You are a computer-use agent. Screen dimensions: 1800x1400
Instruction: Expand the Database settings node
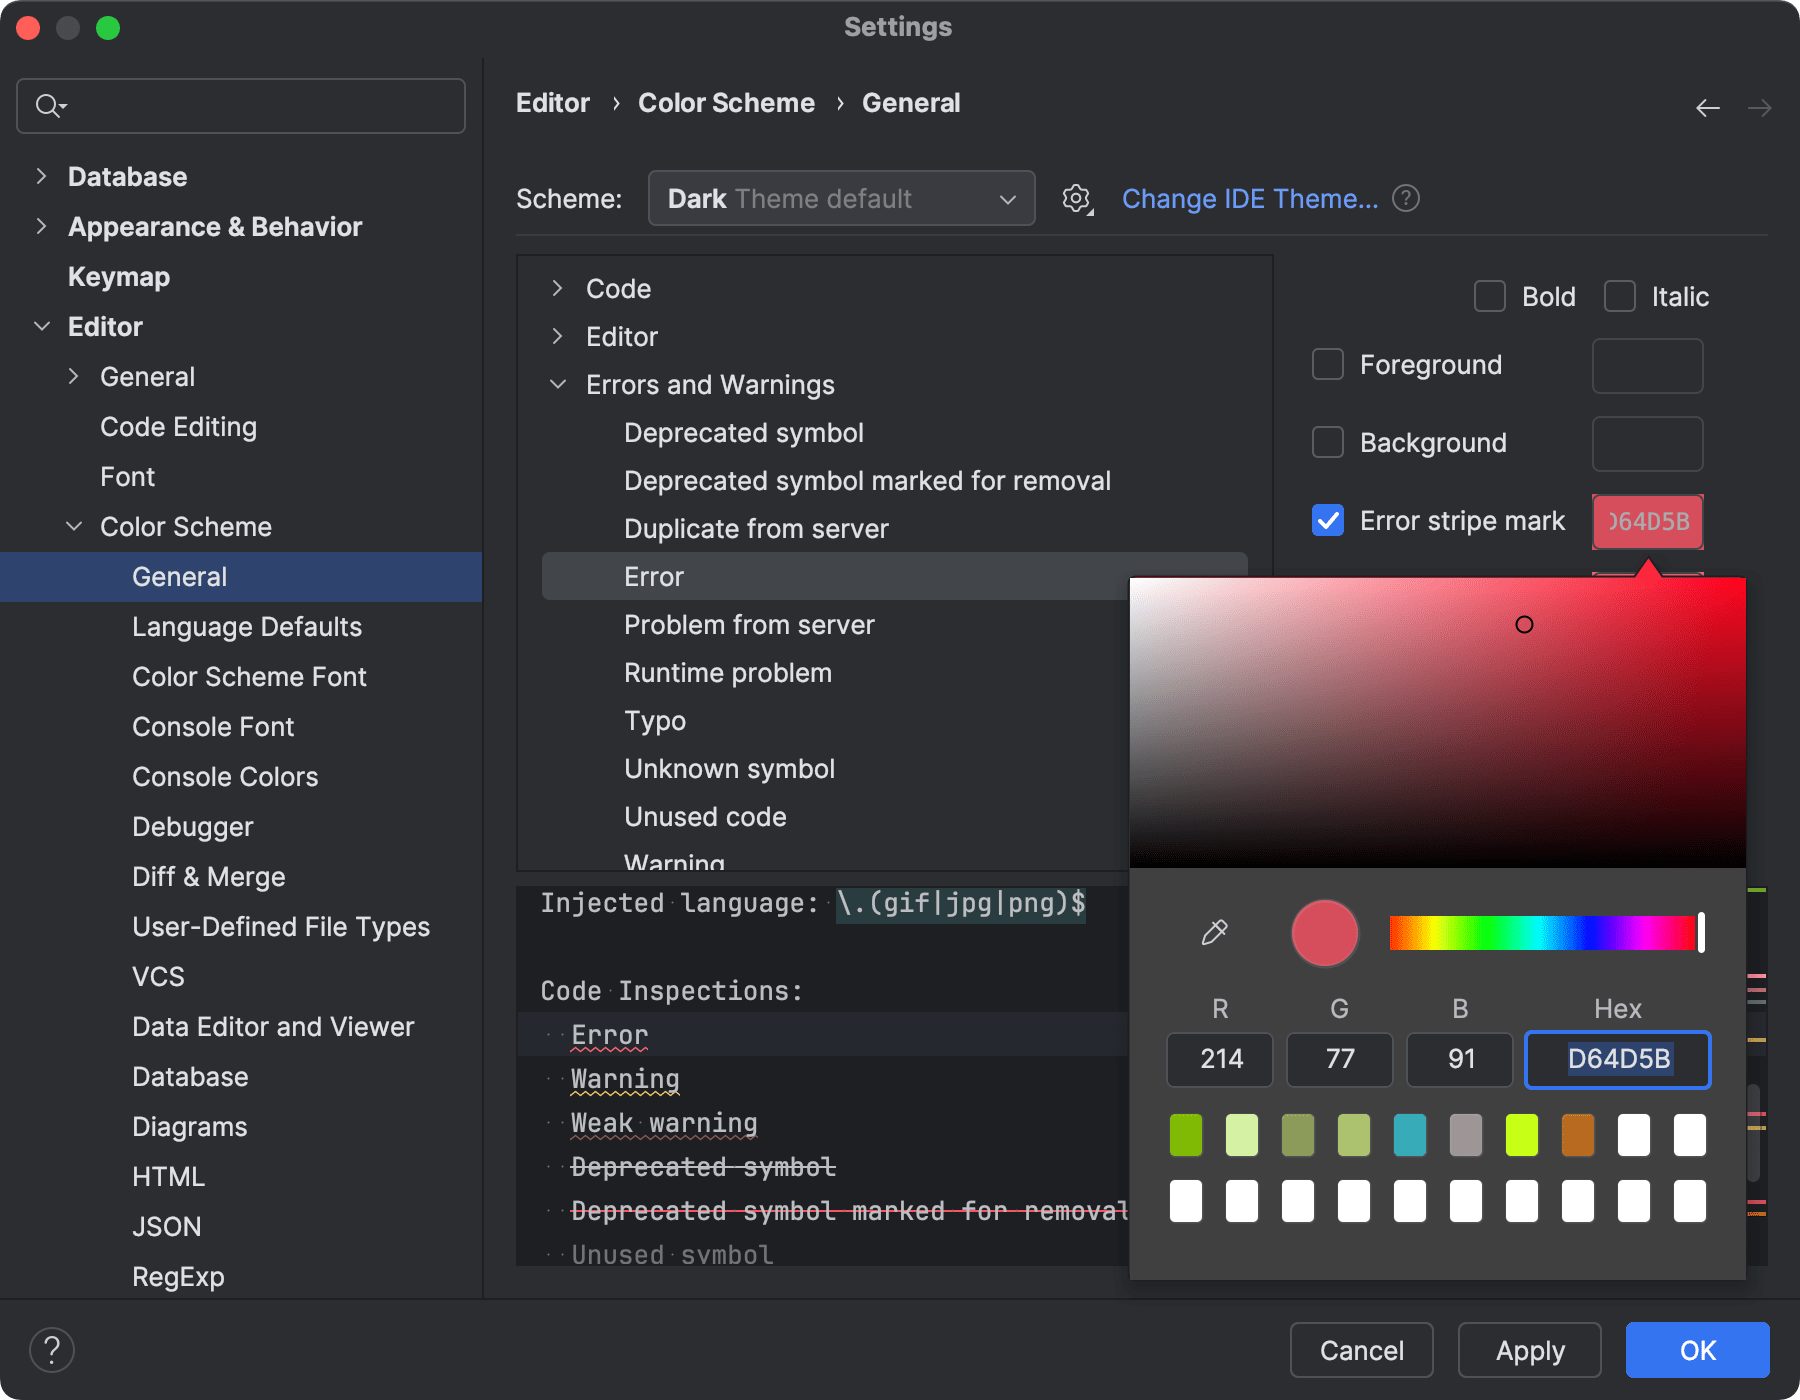click(x=41, y=177)
